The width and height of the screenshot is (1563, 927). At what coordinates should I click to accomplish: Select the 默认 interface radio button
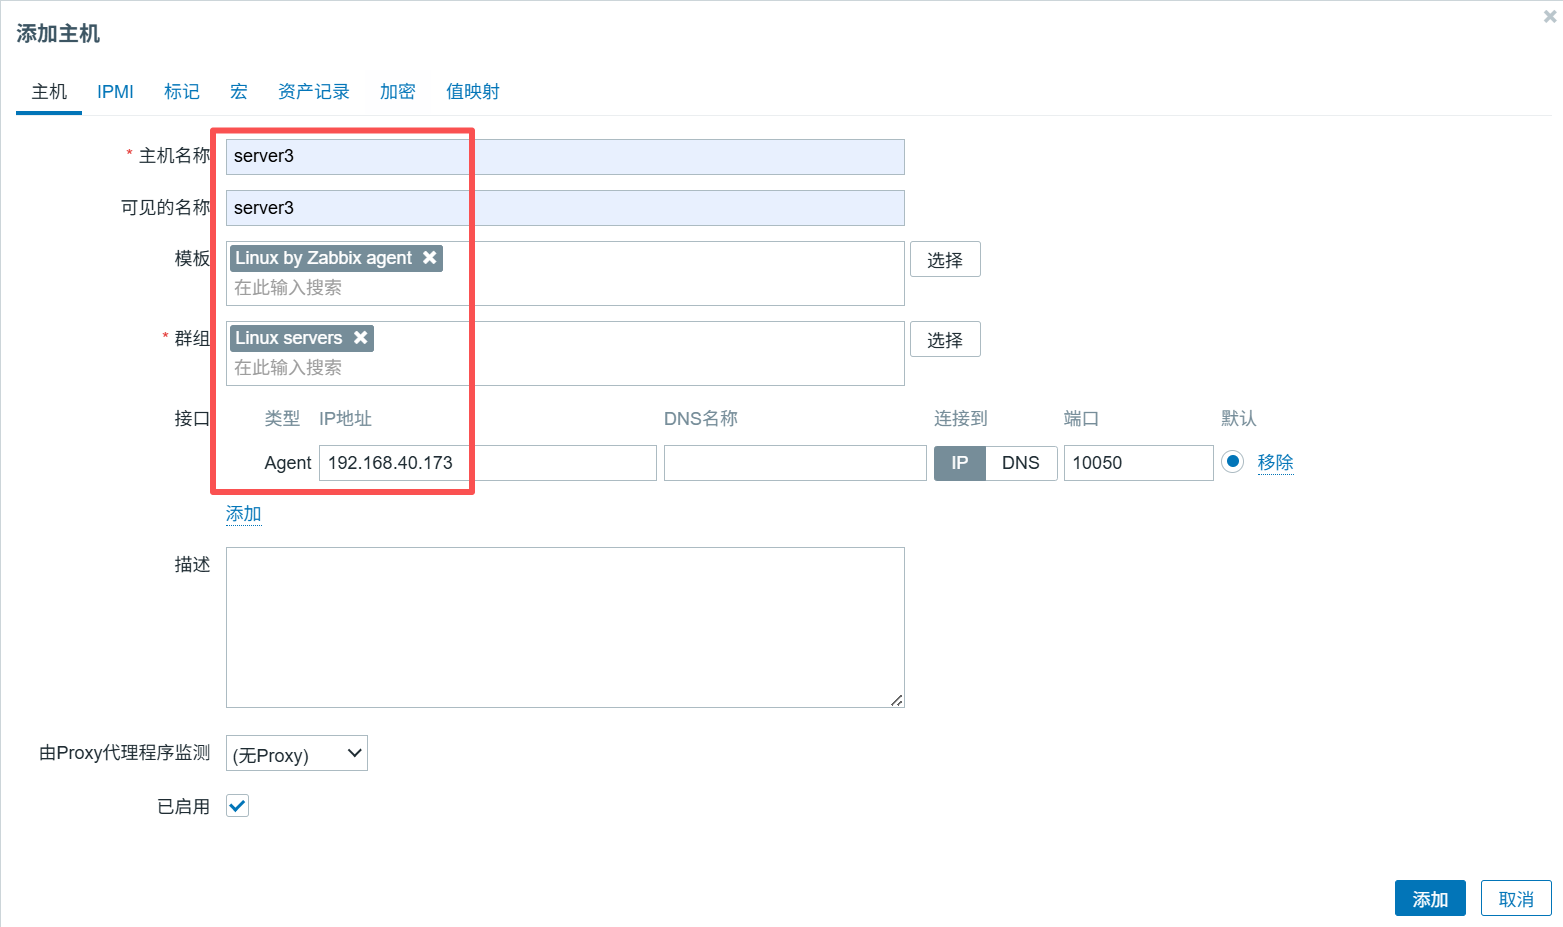(x=1233, y=462)
